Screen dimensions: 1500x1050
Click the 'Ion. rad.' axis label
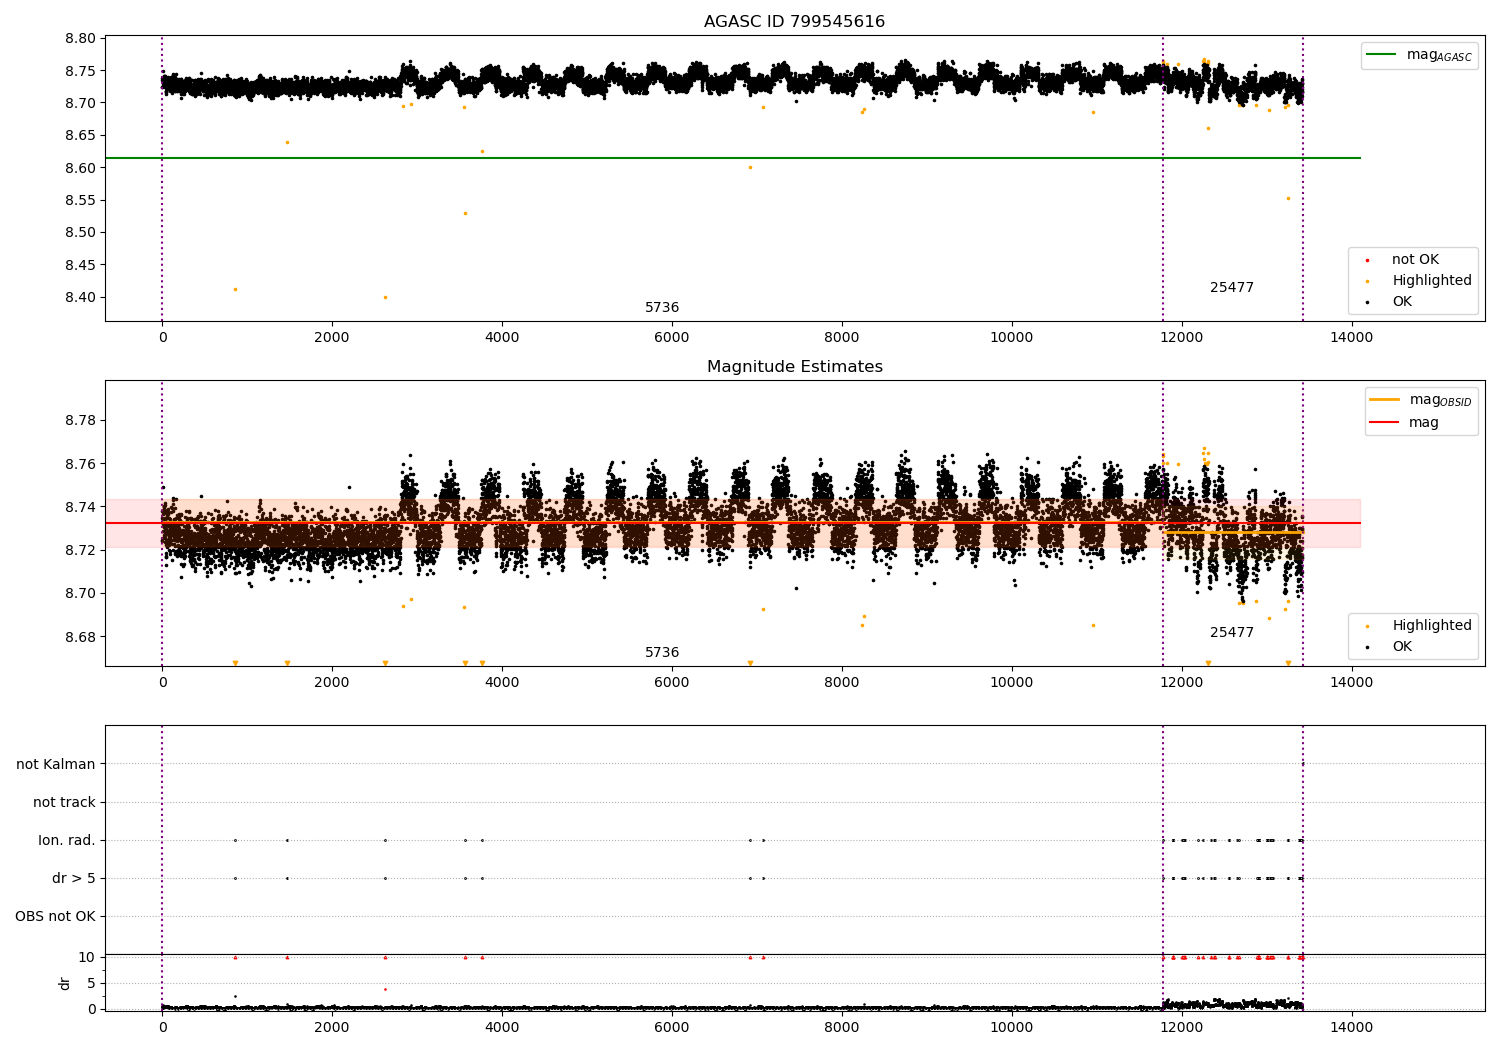pyautogui.click(x=67, y=841)
